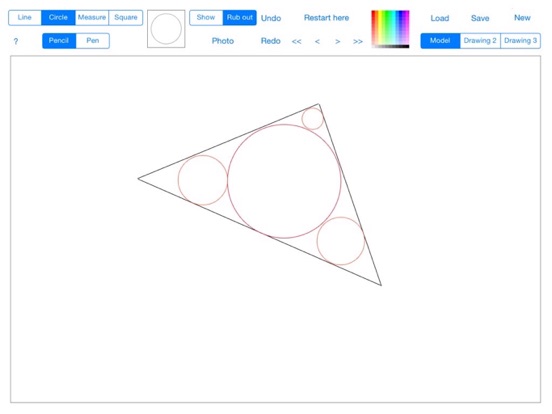Switch to the Drawing 3 tab
The width and height of the screenshot is (552, 414).
click(520, 41)
